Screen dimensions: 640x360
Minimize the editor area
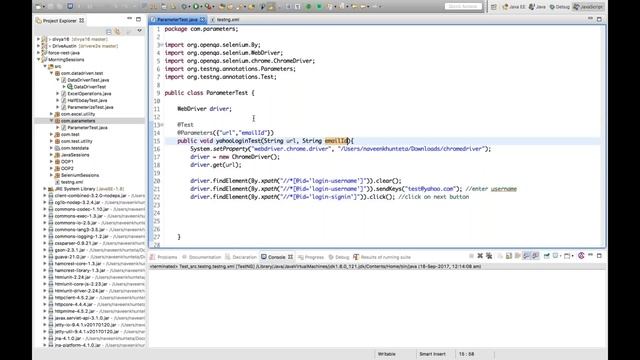click(x=590, y=19)
